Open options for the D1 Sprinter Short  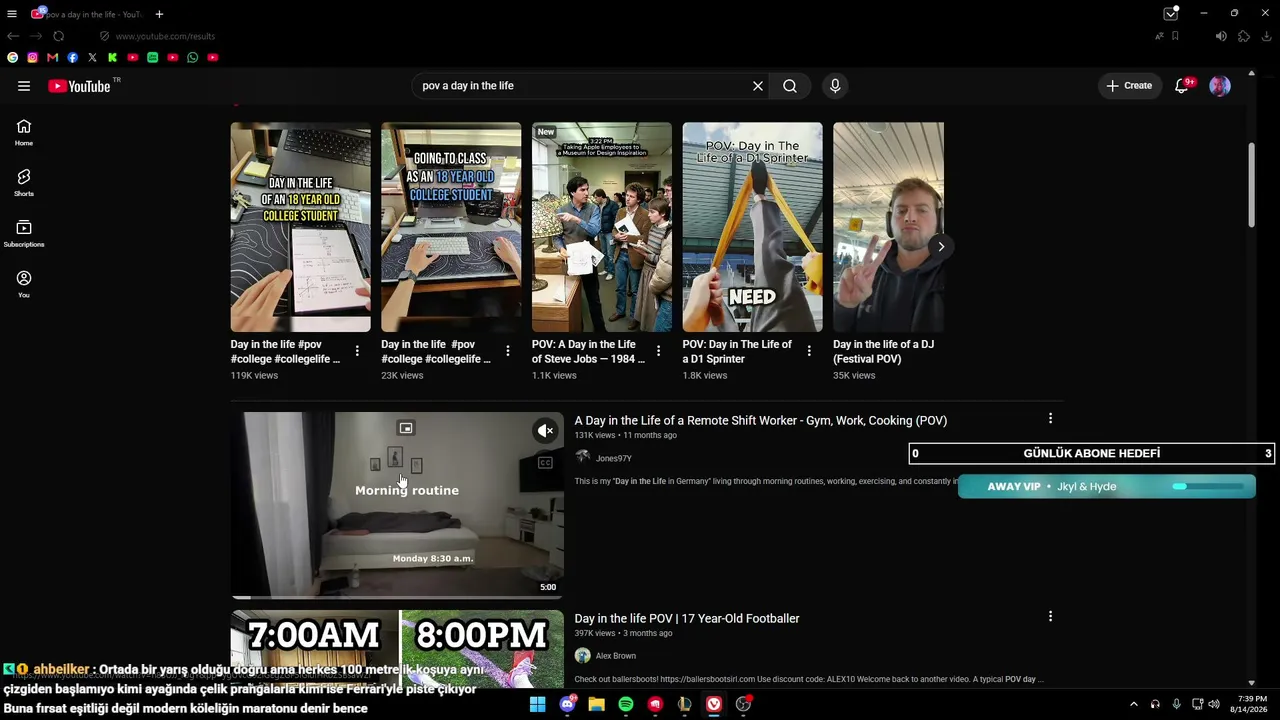[x=809, y=352]
